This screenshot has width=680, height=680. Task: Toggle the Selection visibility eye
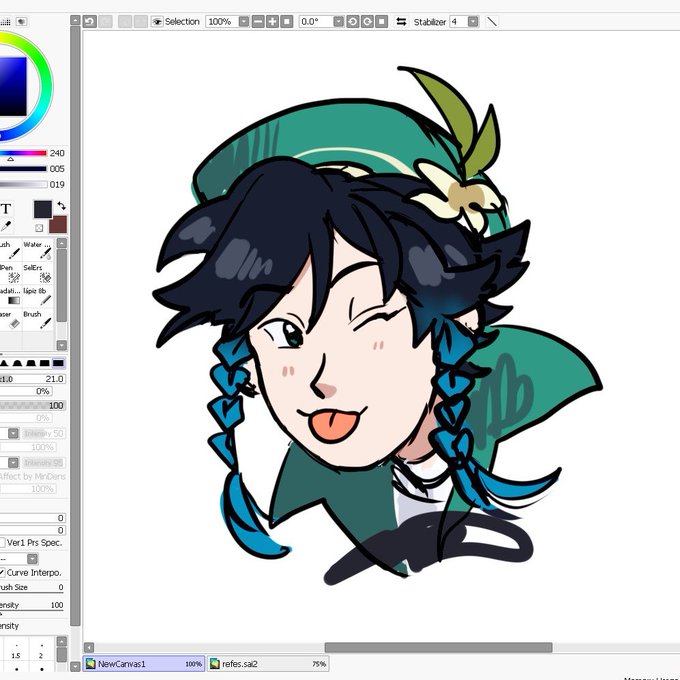(x=157, y=22)
